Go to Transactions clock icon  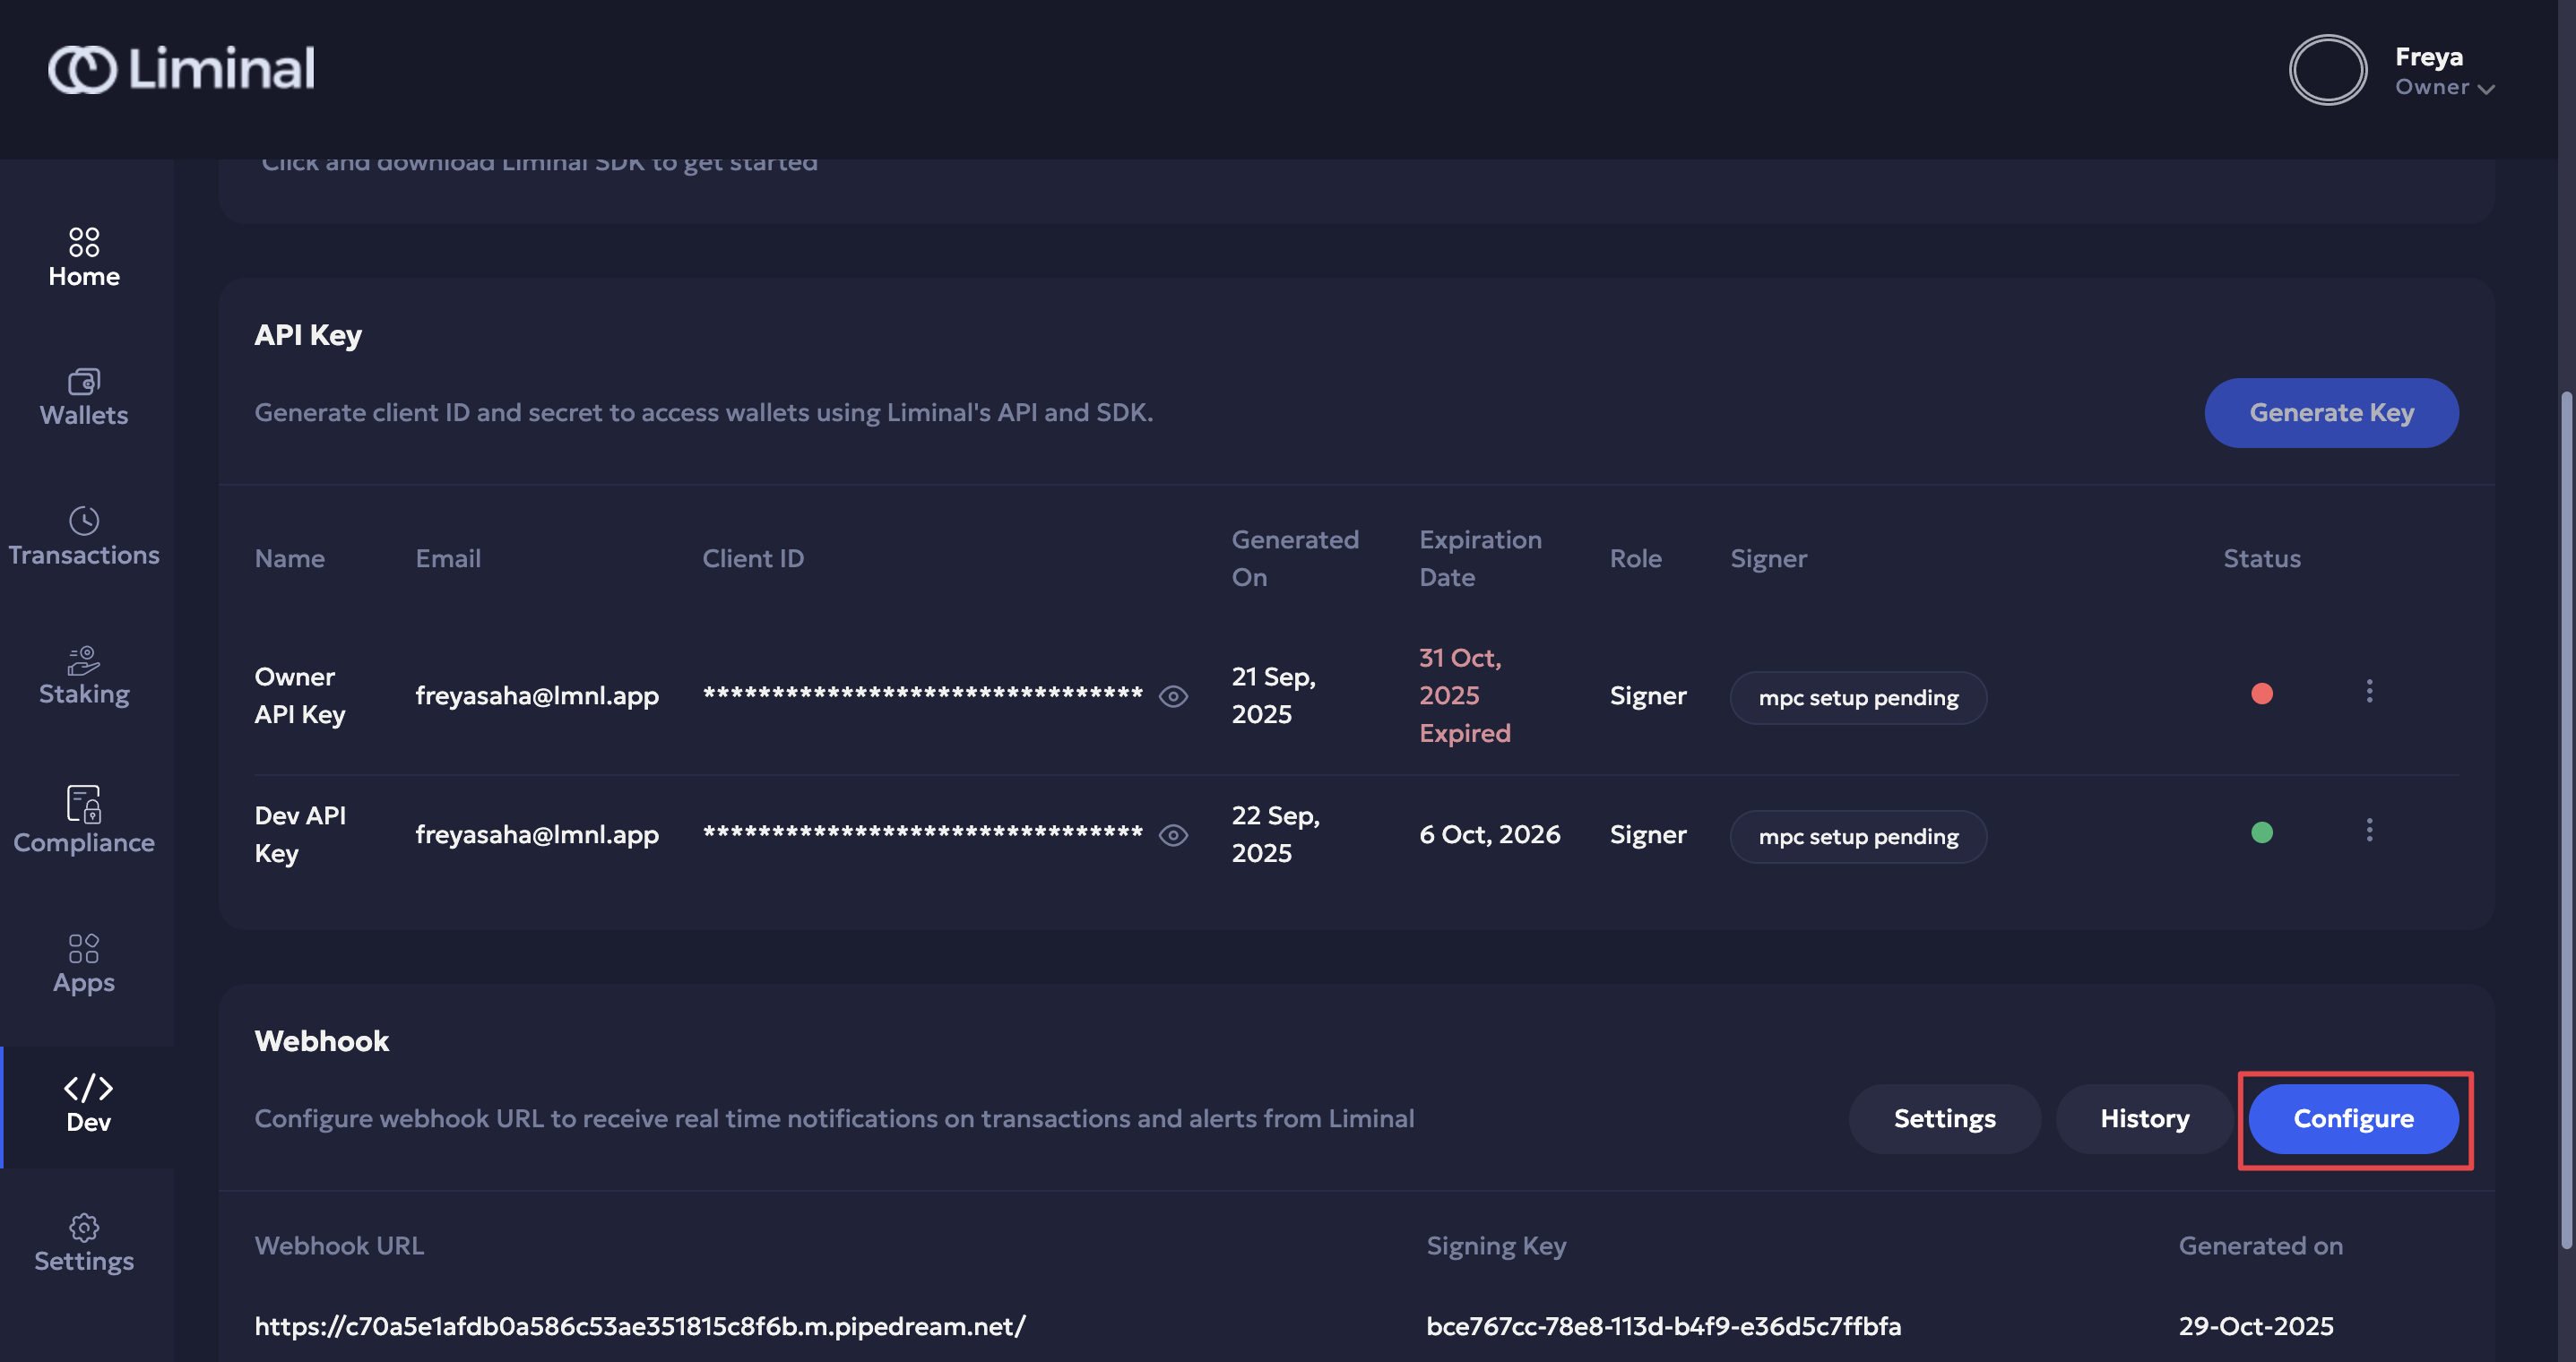click(x=84, y=520)
